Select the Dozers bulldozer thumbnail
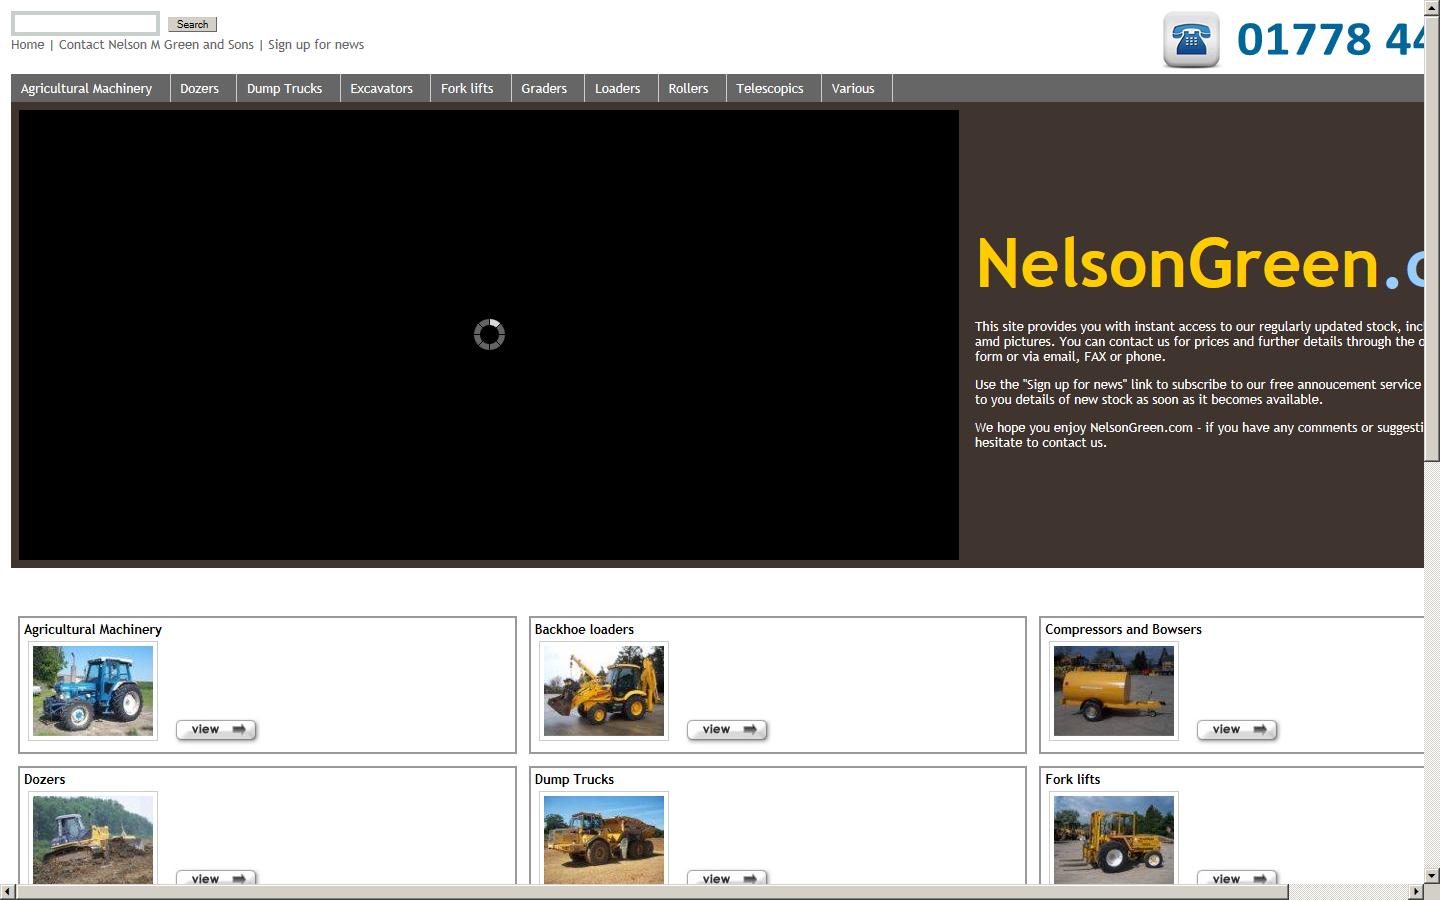The image size is (1440, 900). [93, 839]
